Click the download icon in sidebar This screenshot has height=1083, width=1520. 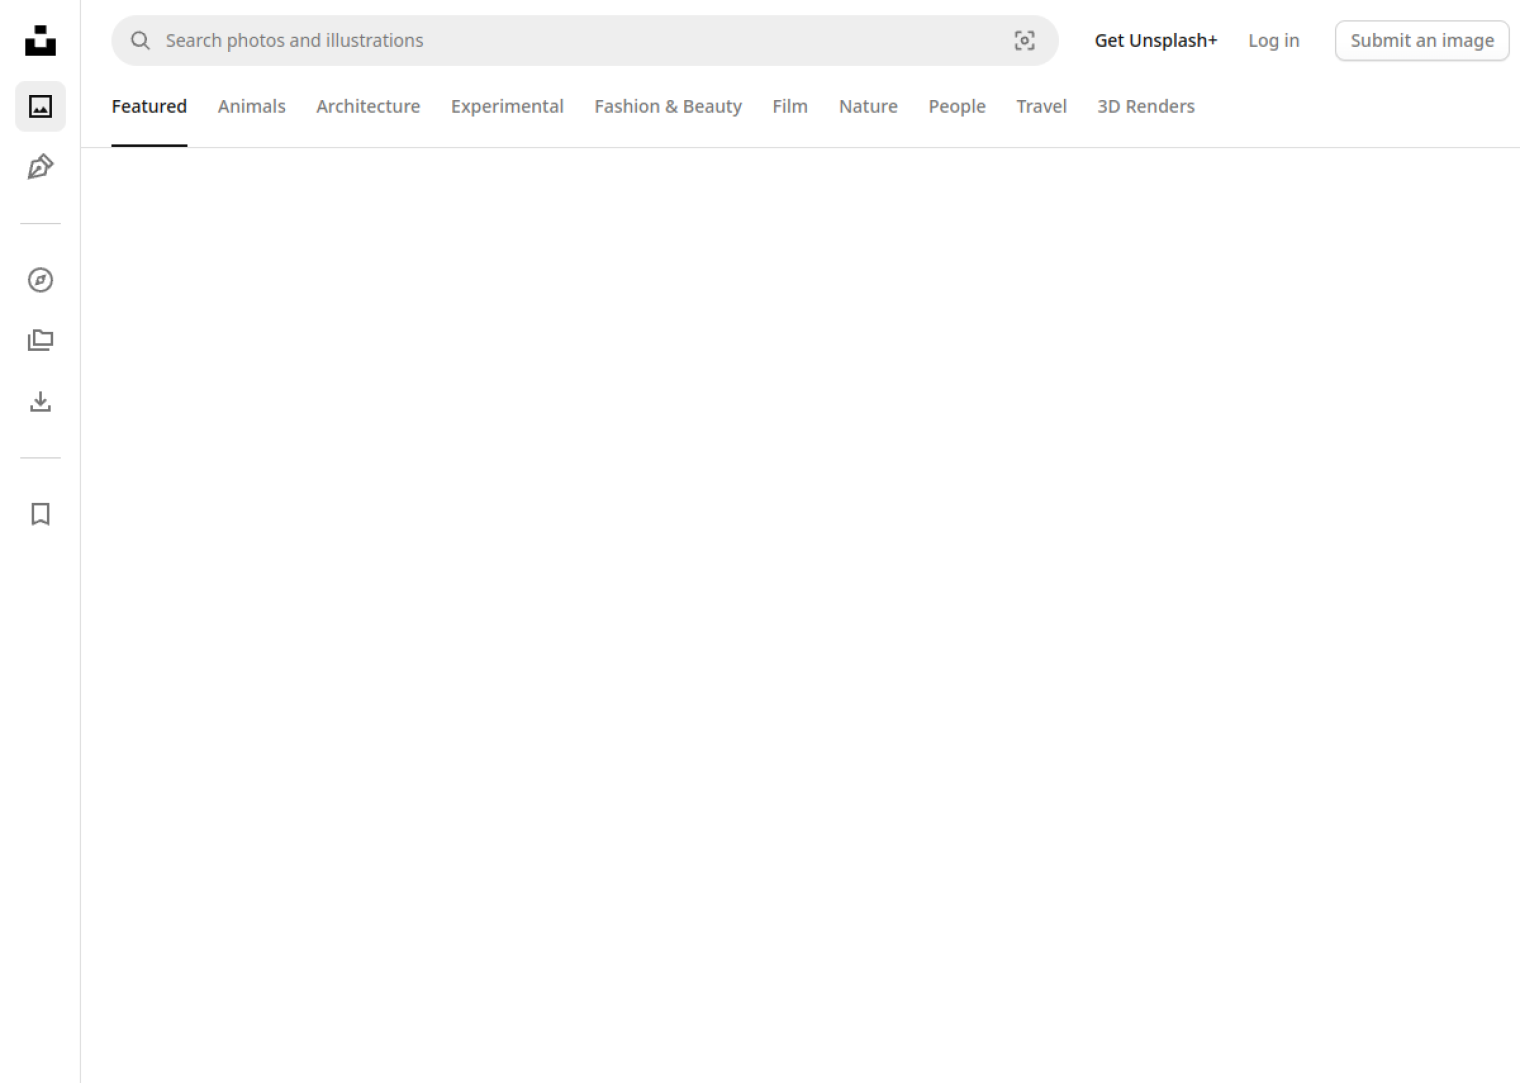(40, 402)
